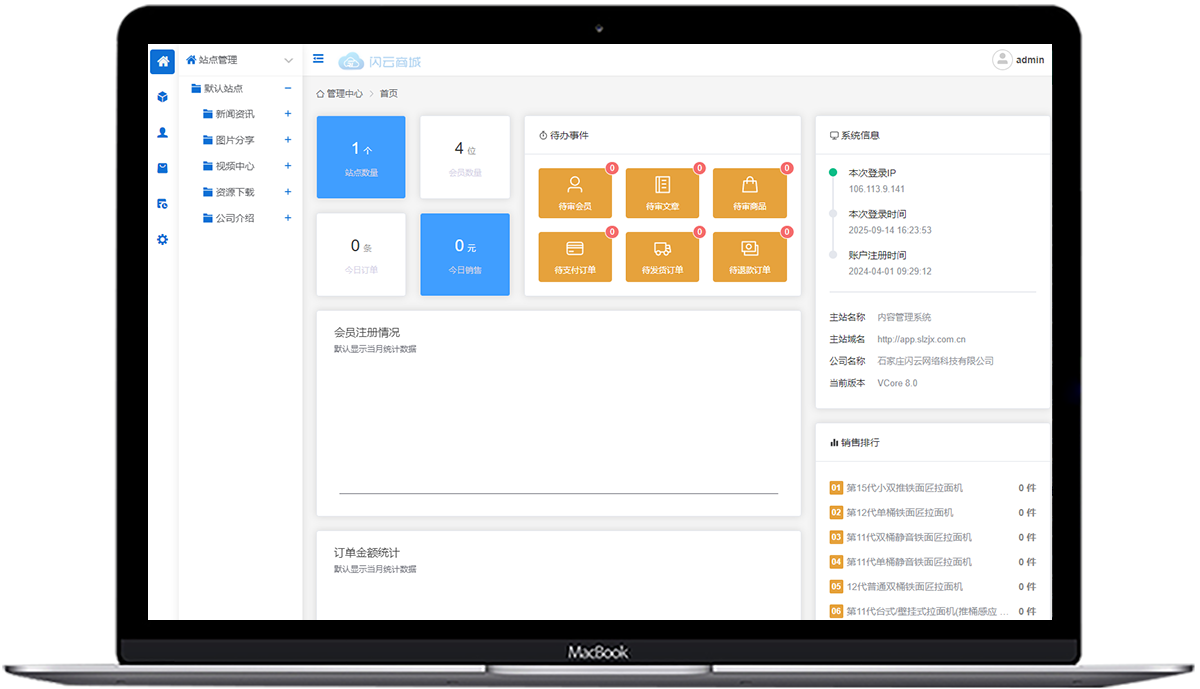The width and height of the screenshot is (1200, 689).
Task: Collapse the 默认站点 tree node
Action: point(288,88)
